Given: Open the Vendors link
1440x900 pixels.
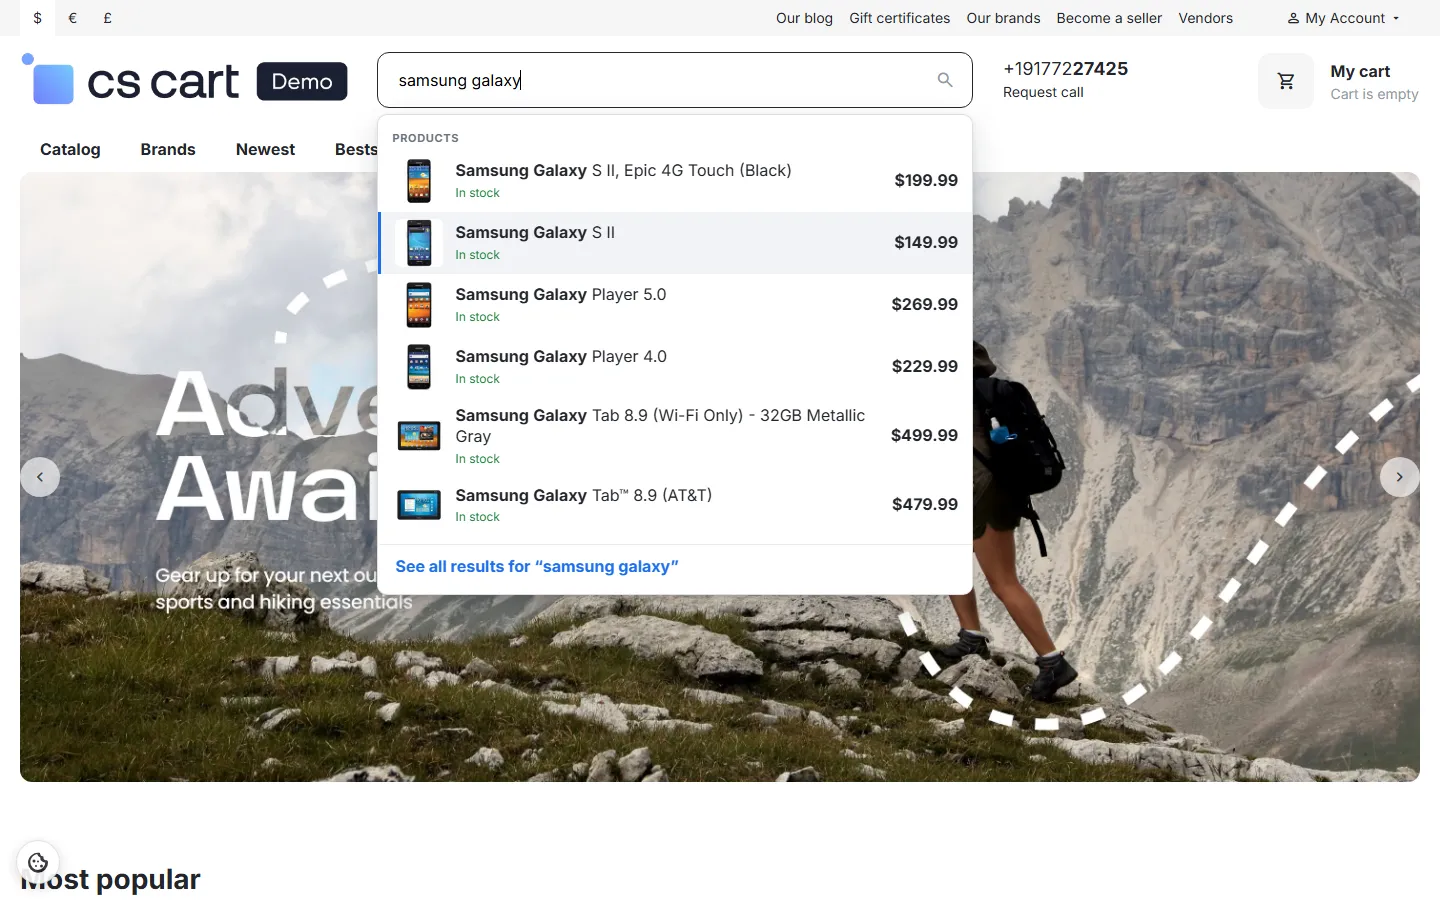Looking at the screenshot, I should (1205, 18).
